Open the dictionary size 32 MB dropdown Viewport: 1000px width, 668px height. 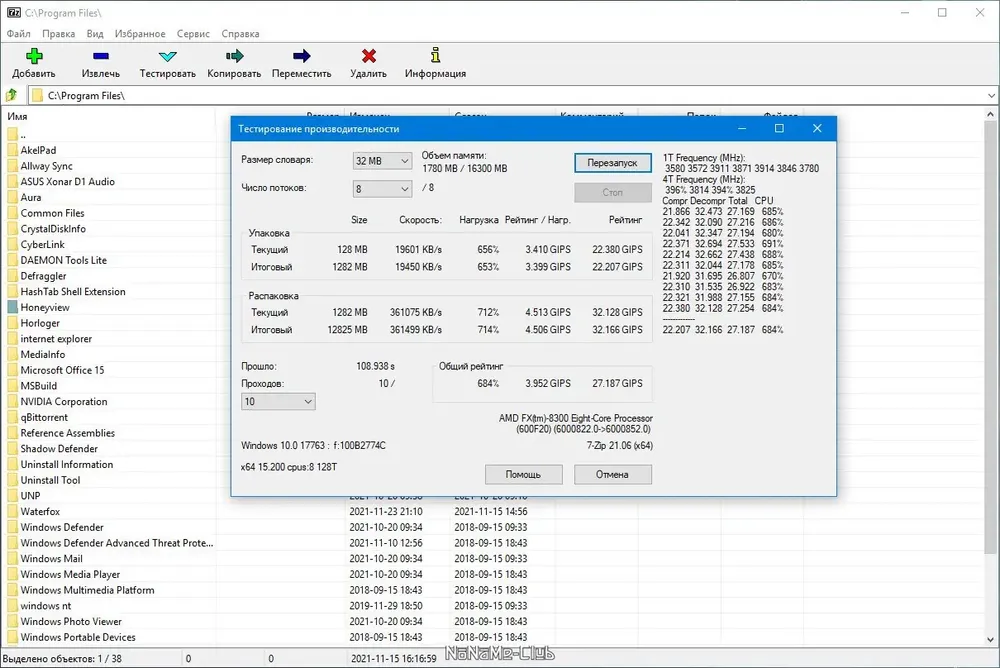[382, 161]
